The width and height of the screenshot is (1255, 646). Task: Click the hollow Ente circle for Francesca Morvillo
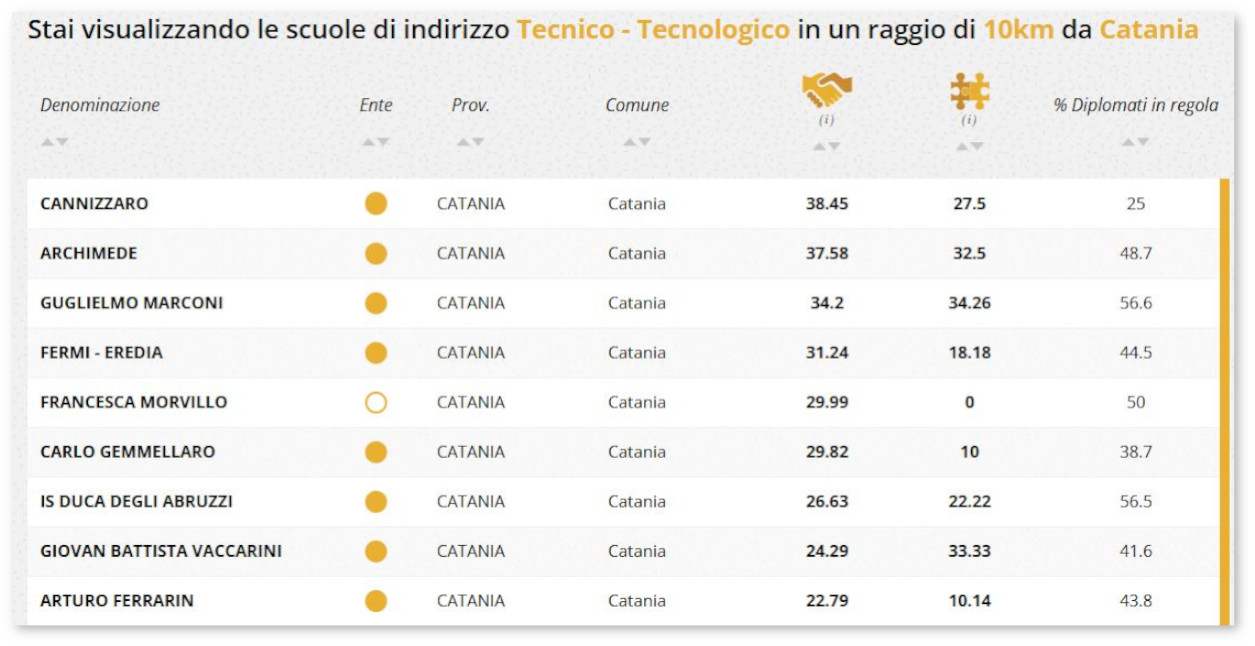[376, 402]
